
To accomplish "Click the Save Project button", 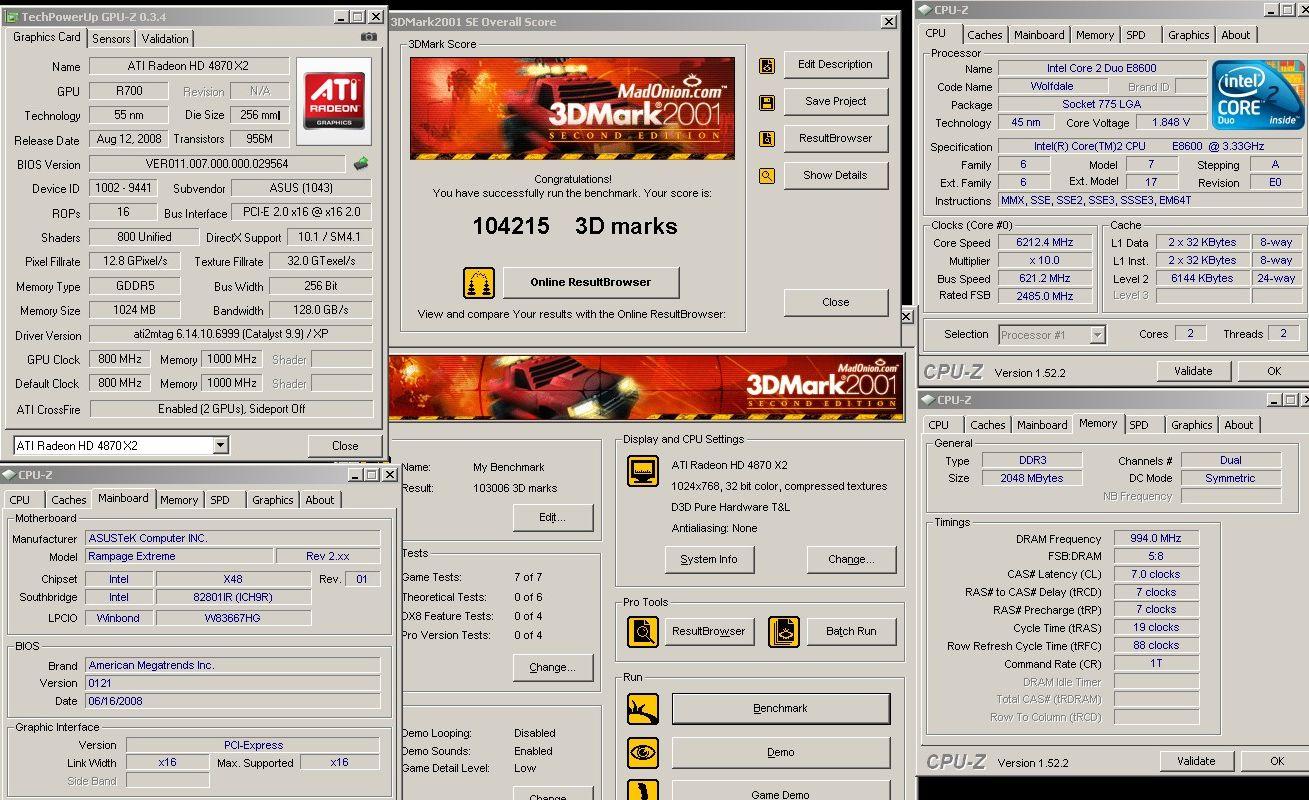I will (x=835, y=102).
